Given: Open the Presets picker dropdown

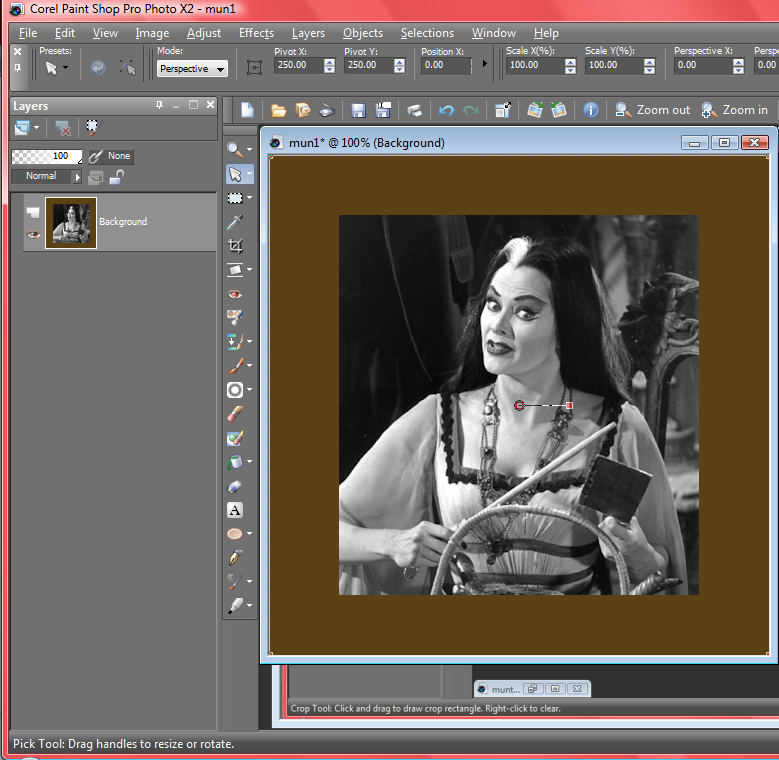Looking at the screenshot, I should pyautogui.click(x=56, y=68).
